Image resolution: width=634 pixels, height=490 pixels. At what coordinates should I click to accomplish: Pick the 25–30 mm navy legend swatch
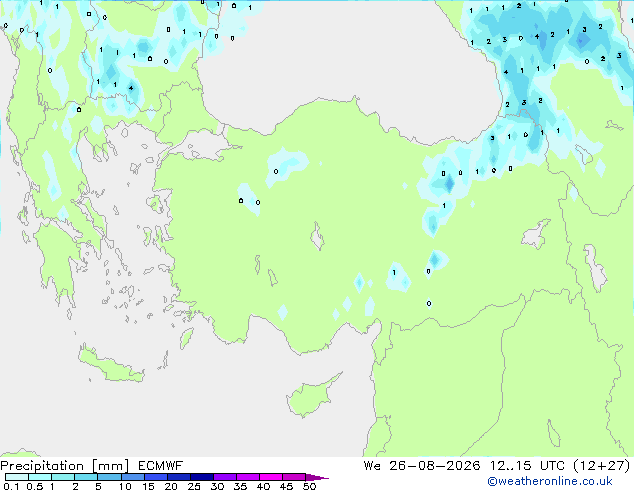click(x=201, y=477)
